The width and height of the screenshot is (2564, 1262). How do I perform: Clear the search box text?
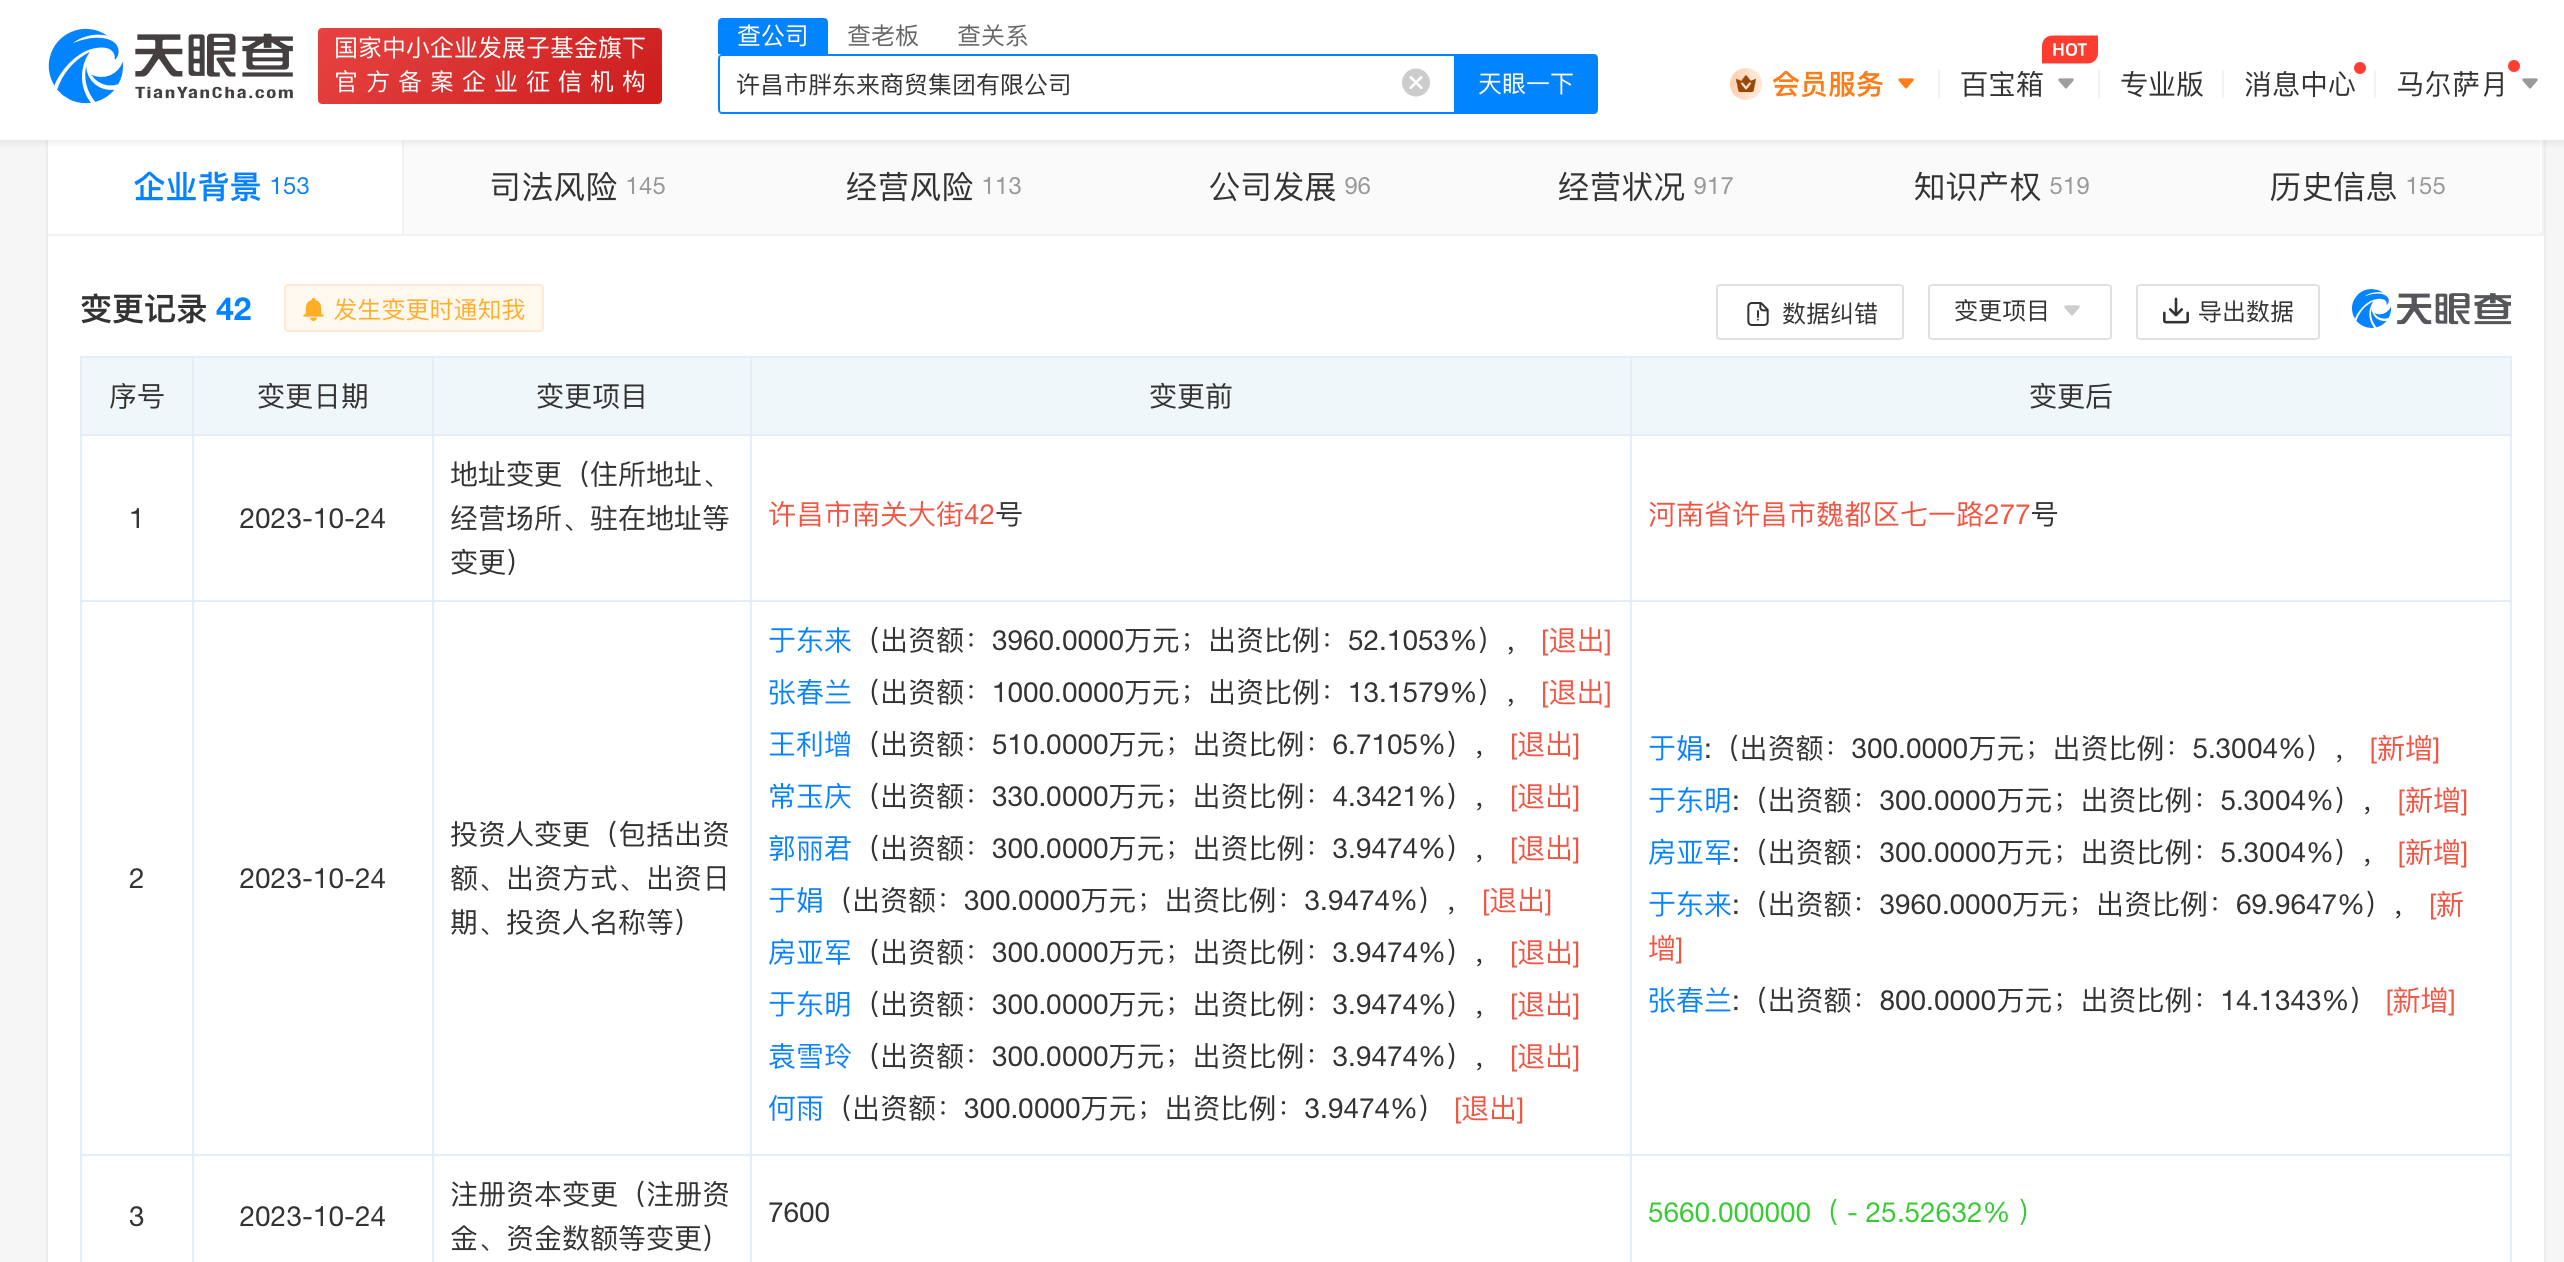[x=1415, y=83]
